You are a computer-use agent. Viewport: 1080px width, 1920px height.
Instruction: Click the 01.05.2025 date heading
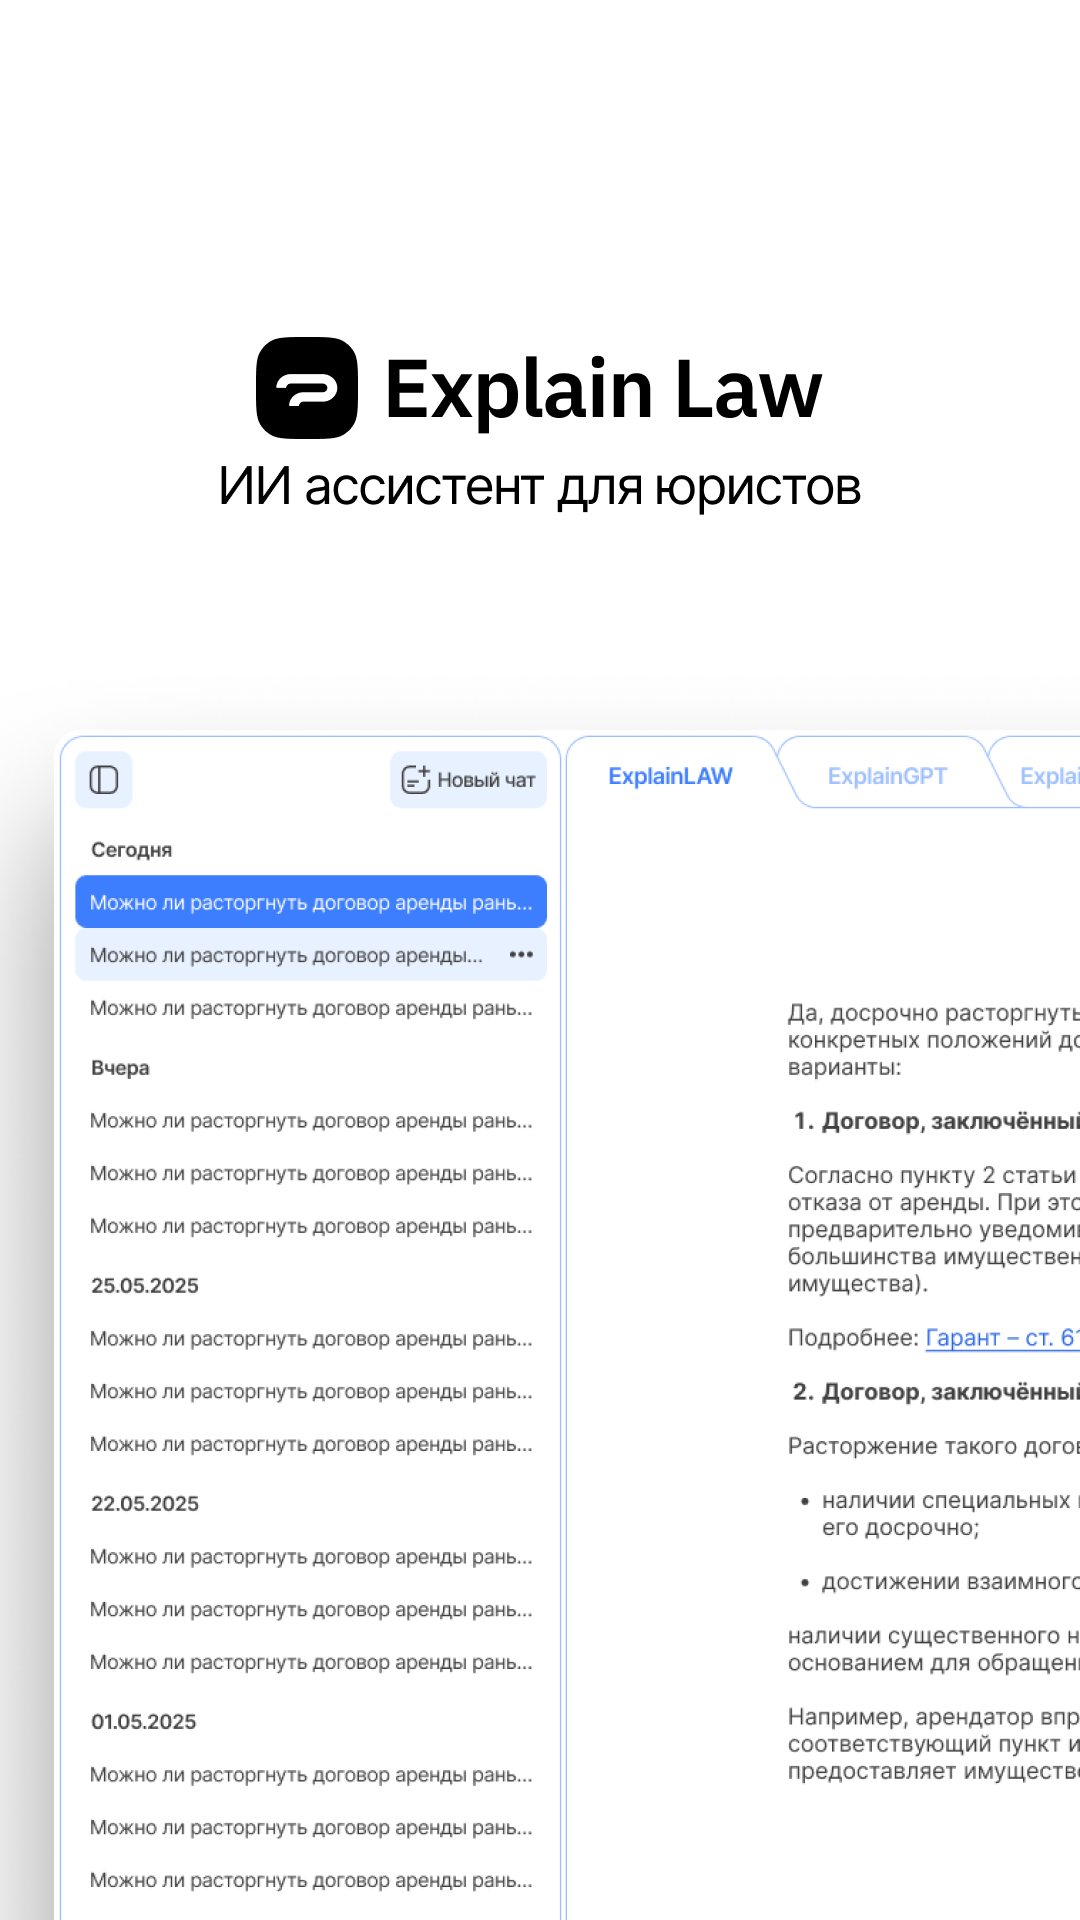pos(144,1722)
